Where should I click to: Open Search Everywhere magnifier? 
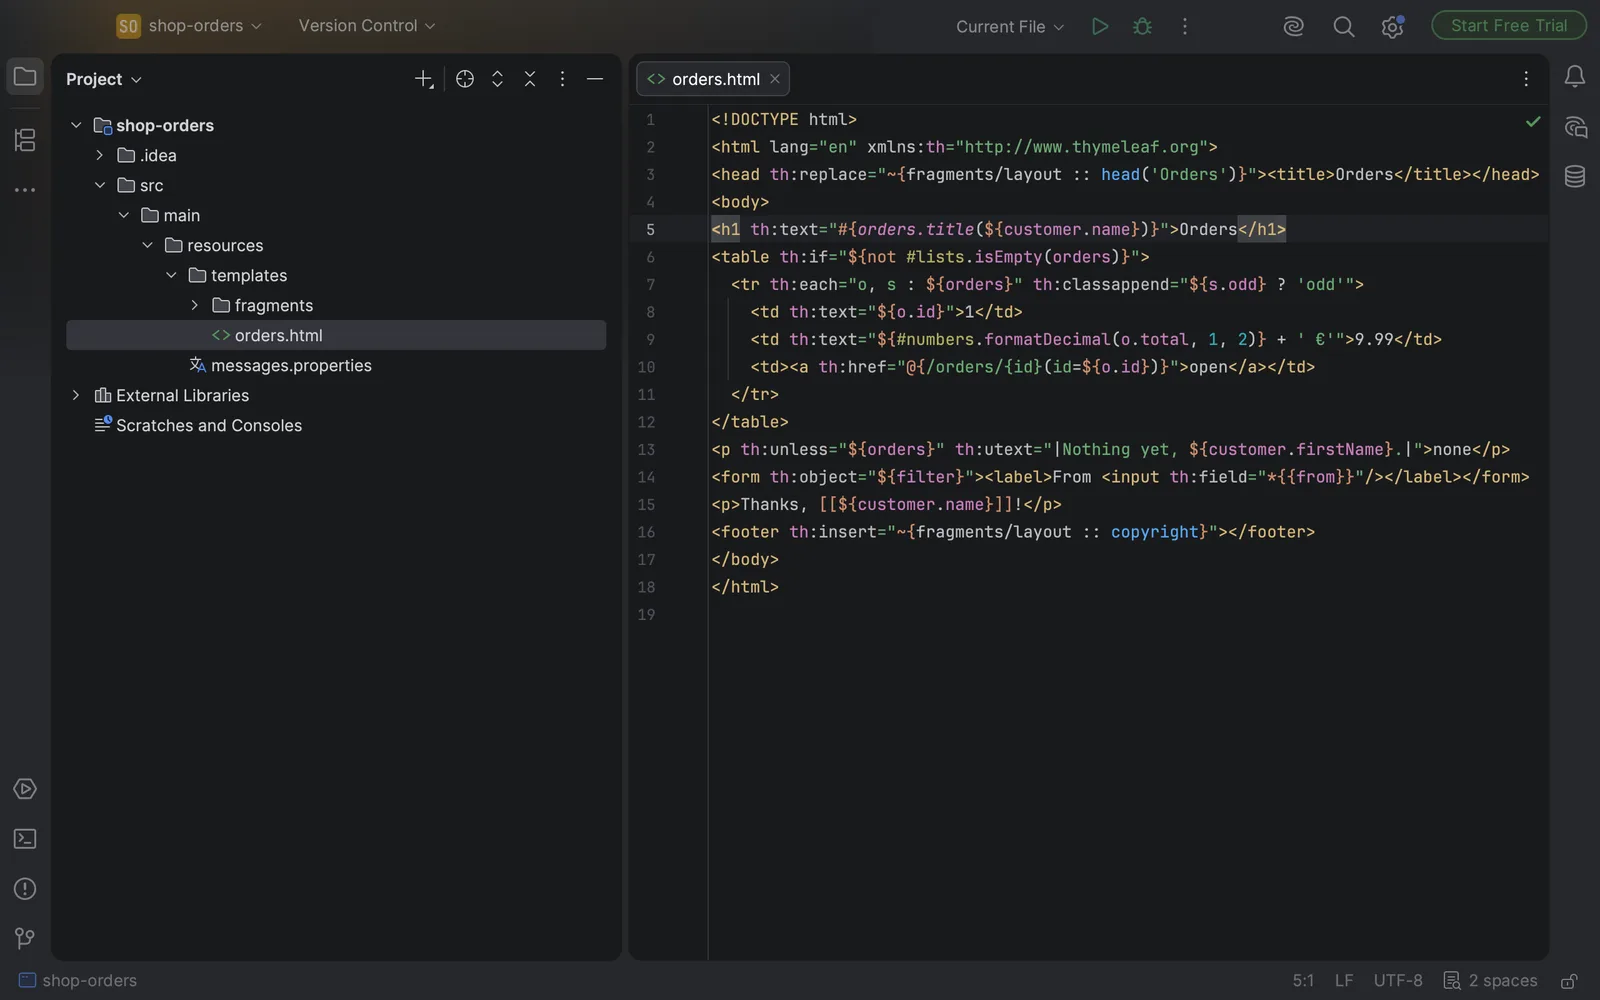point(1344,26)
